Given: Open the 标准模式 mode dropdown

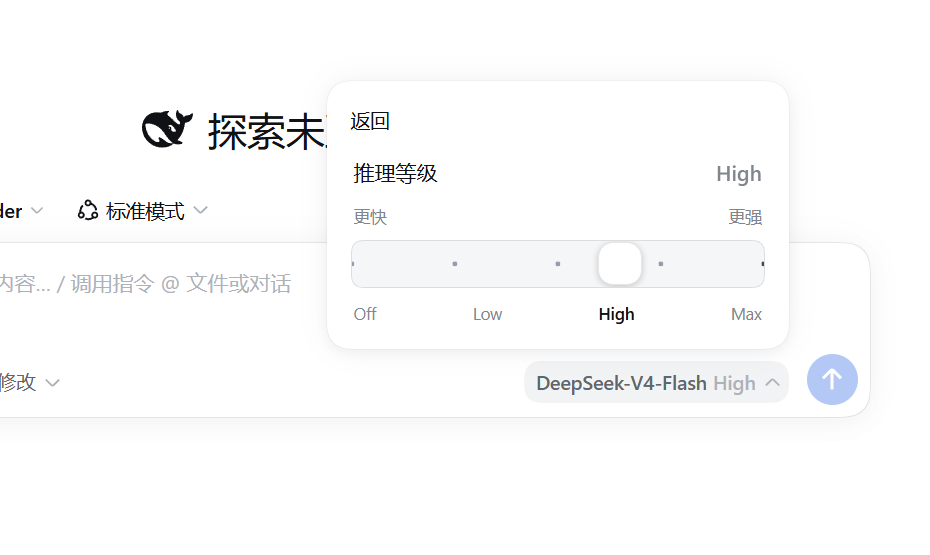Looking at the screenshot, I should [x=142, y=211].
